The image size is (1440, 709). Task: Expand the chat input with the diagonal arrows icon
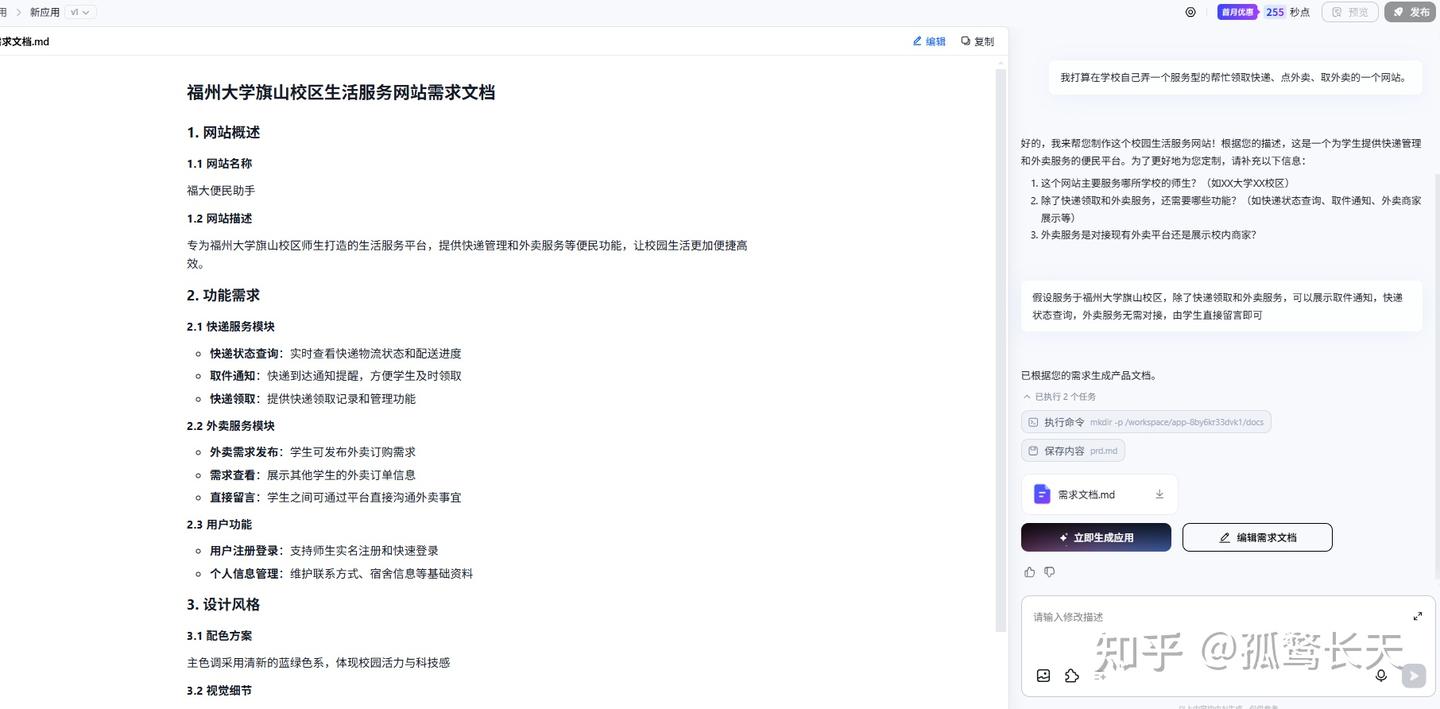tap(1417, 615)
